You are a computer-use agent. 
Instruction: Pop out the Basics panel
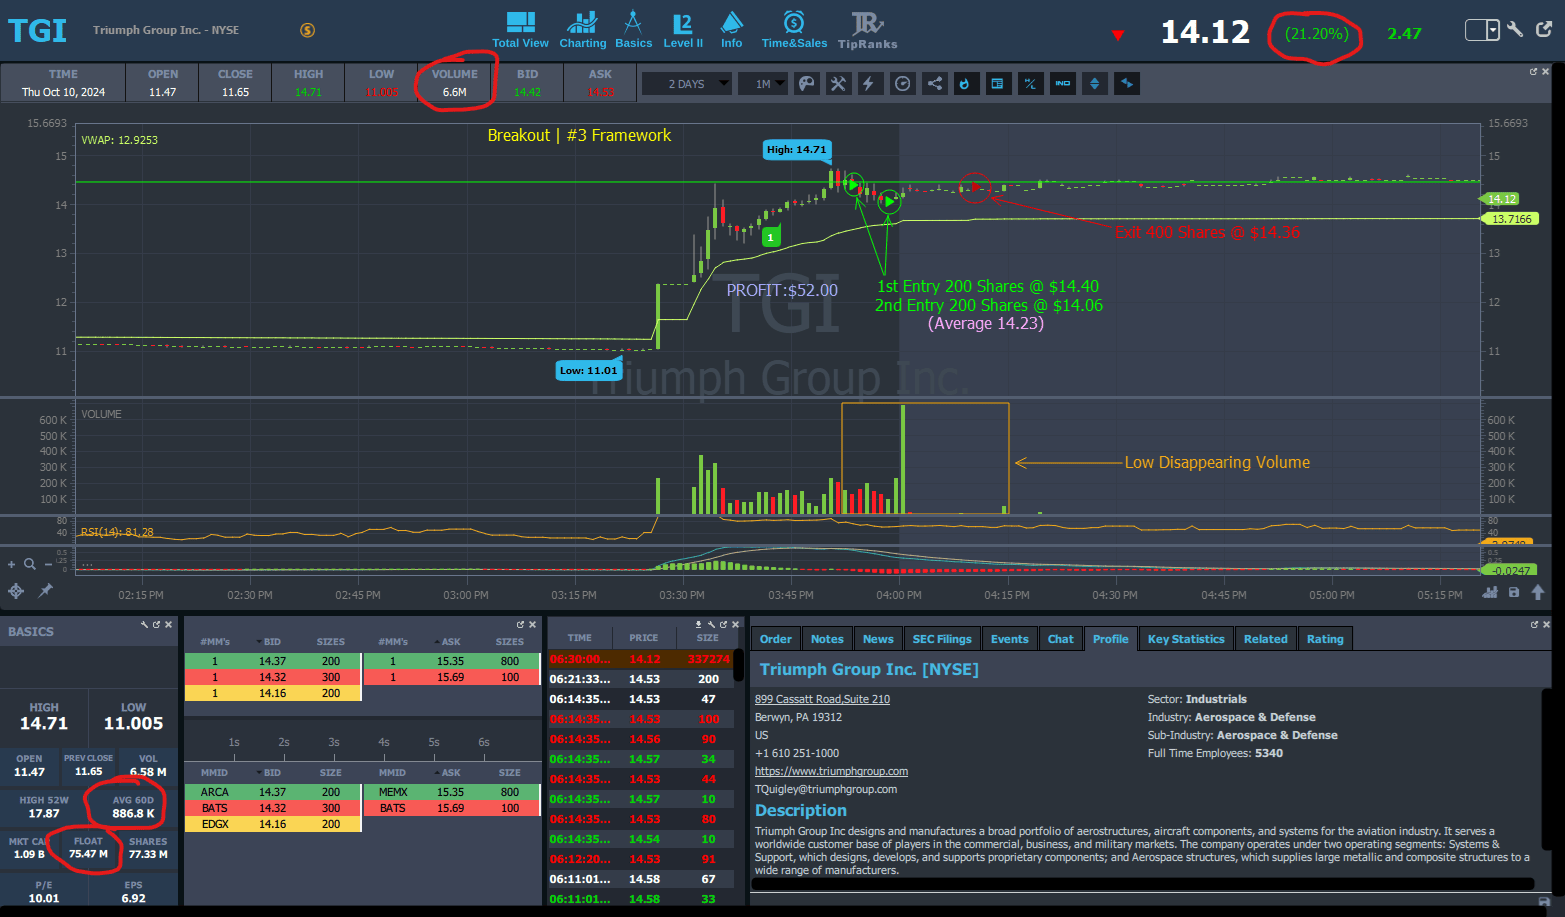[156, 624]
